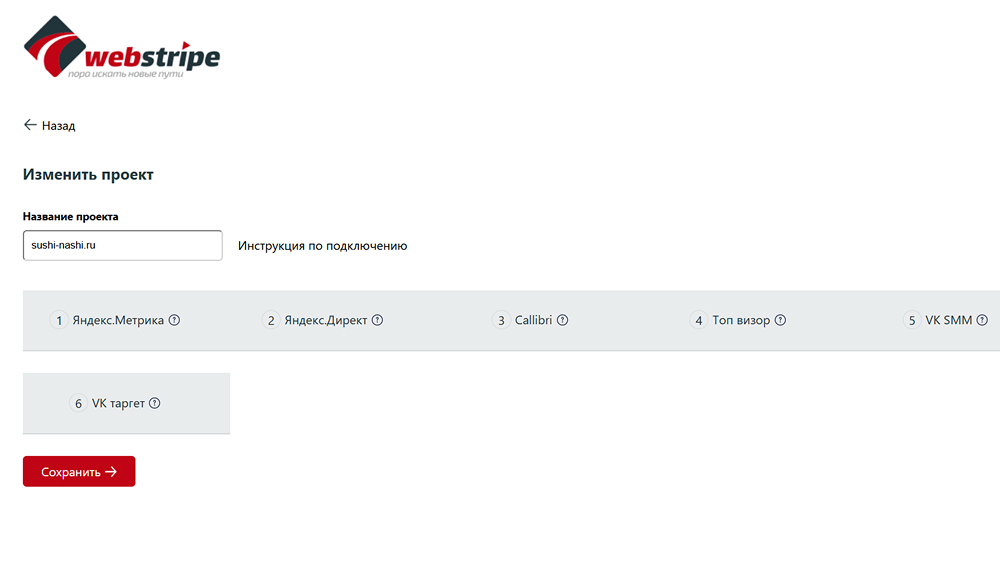Click the help icon beside Яндекс.Директ

pos(378,320)
